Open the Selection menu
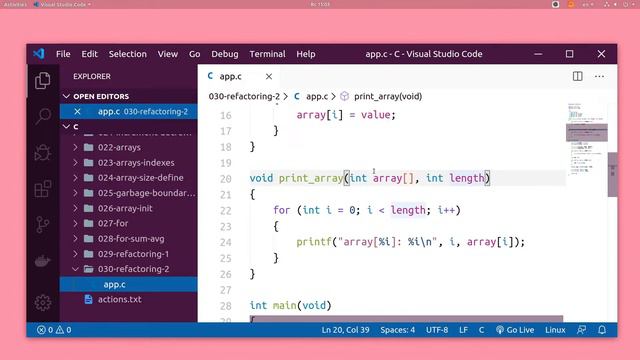 click(x=127, y=54)
